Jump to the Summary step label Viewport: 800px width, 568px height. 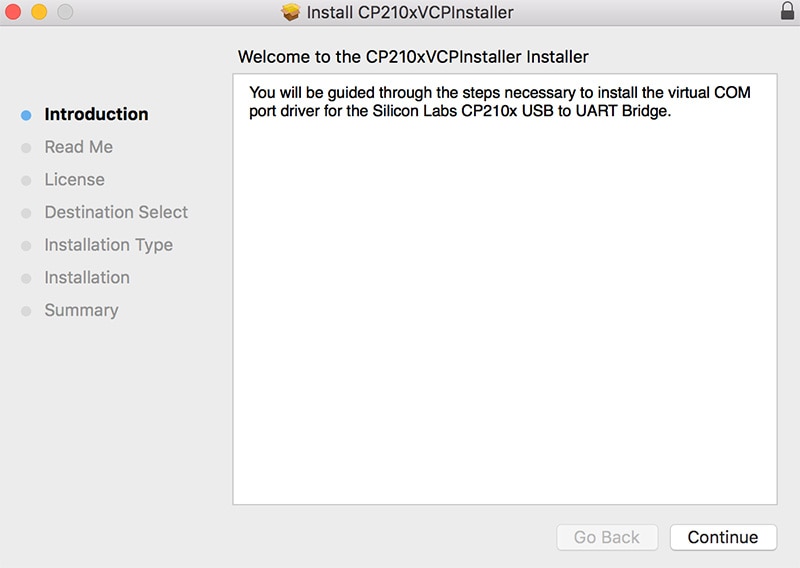81,310
